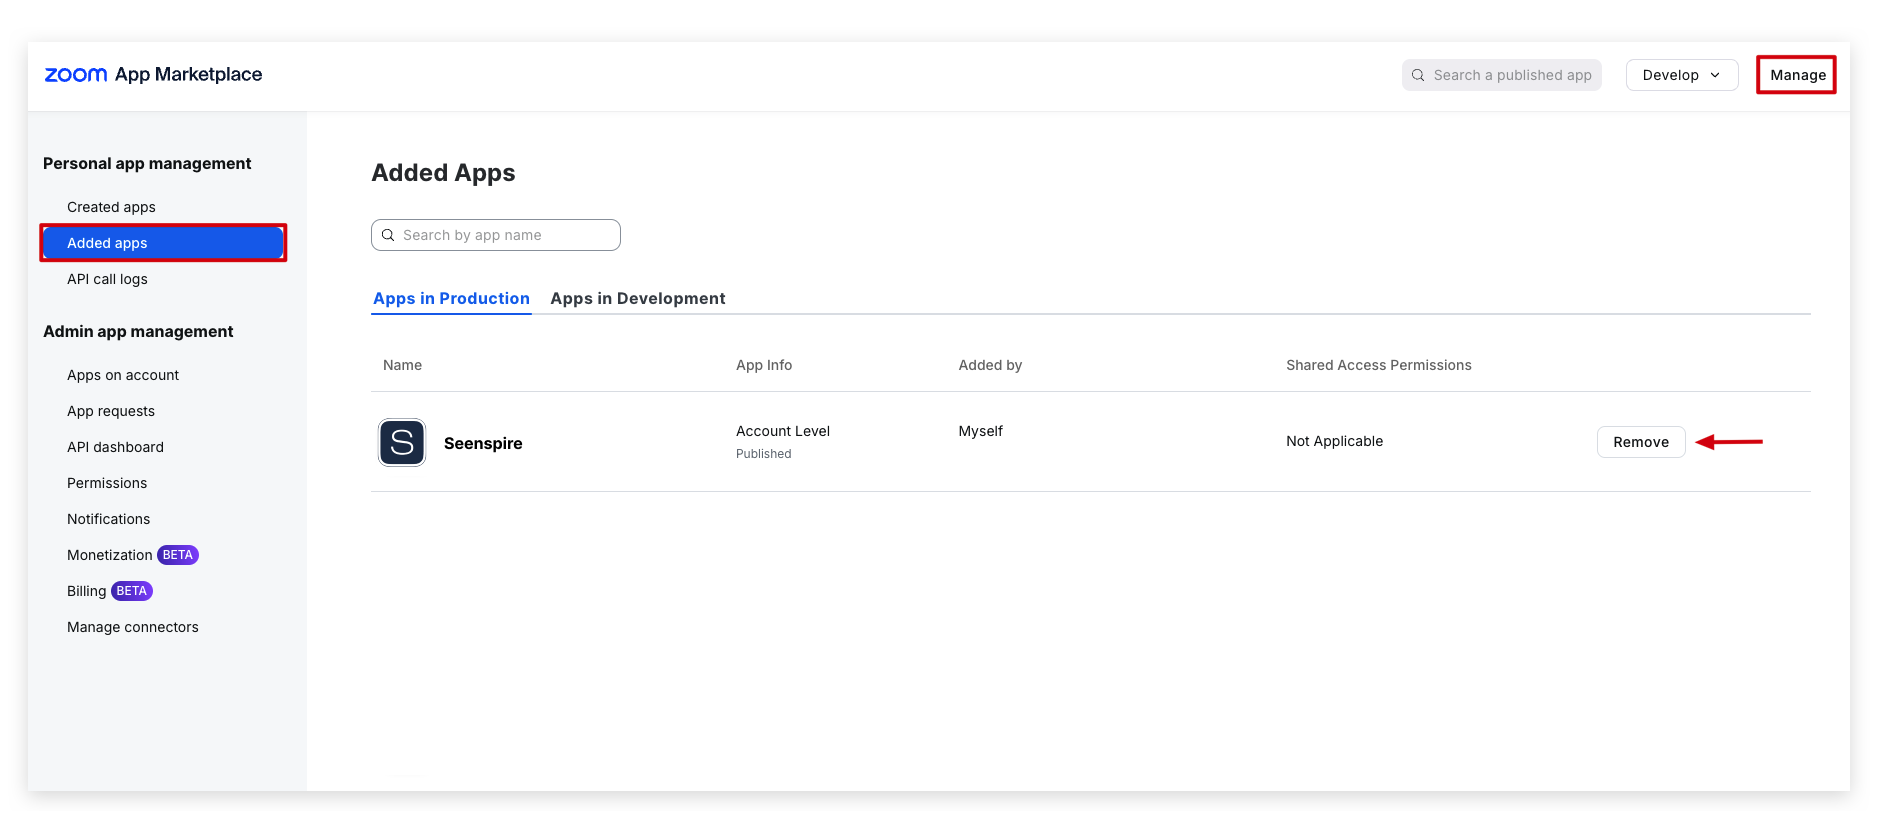Image resolution: width=1878 pixels, height=834 pixels.
Task: Click the Added by column header
Action: [990, 365]
